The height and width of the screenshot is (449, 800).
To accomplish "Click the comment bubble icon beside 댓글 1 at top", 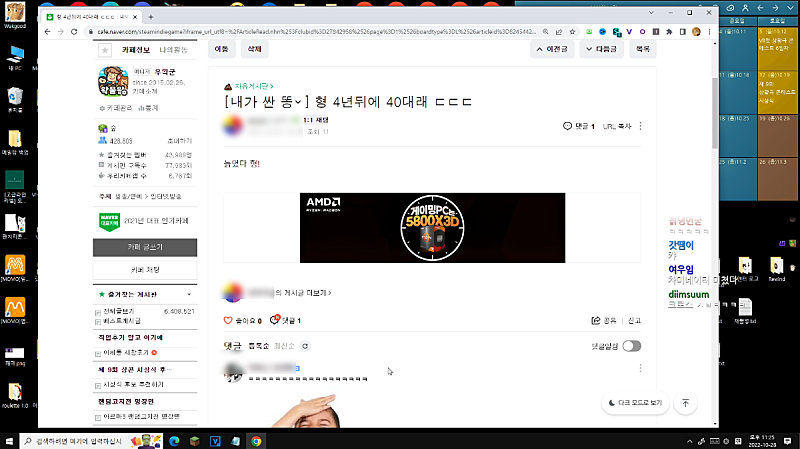I will 567,126.
